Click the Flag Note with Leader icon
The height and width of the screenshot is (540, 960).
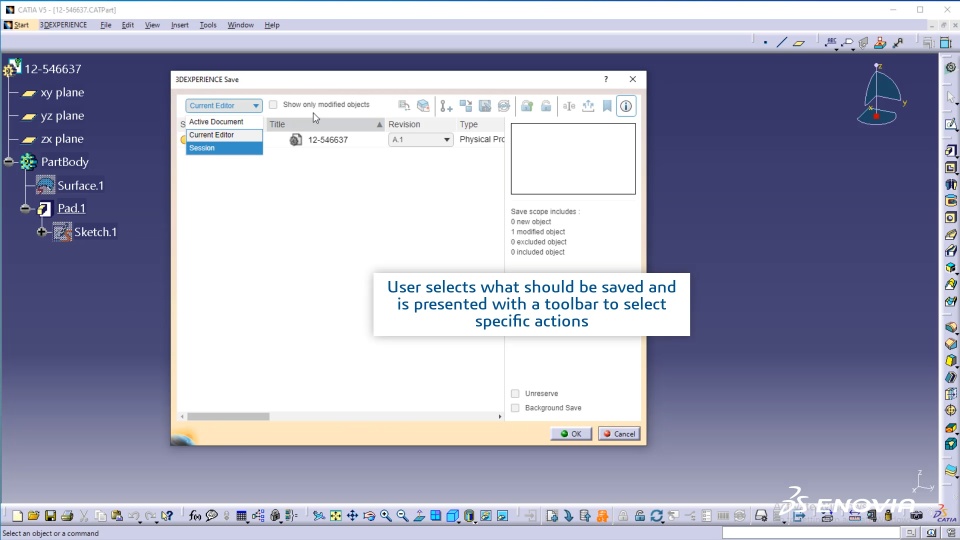pyautogui.click(x=848, y=43)
